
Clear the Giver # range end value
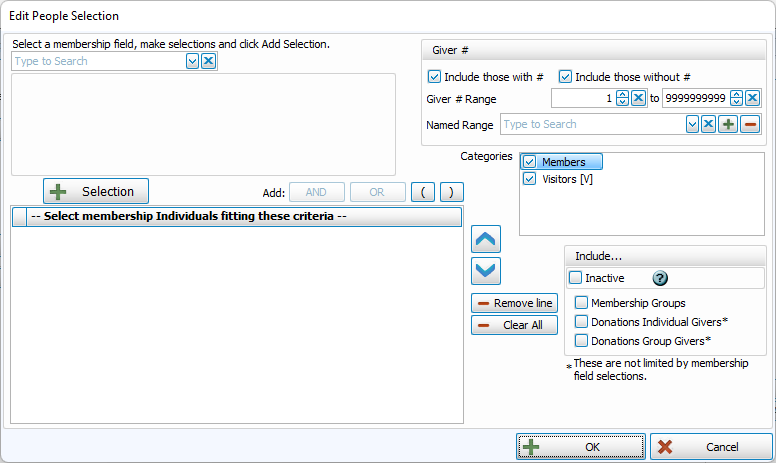753,98
